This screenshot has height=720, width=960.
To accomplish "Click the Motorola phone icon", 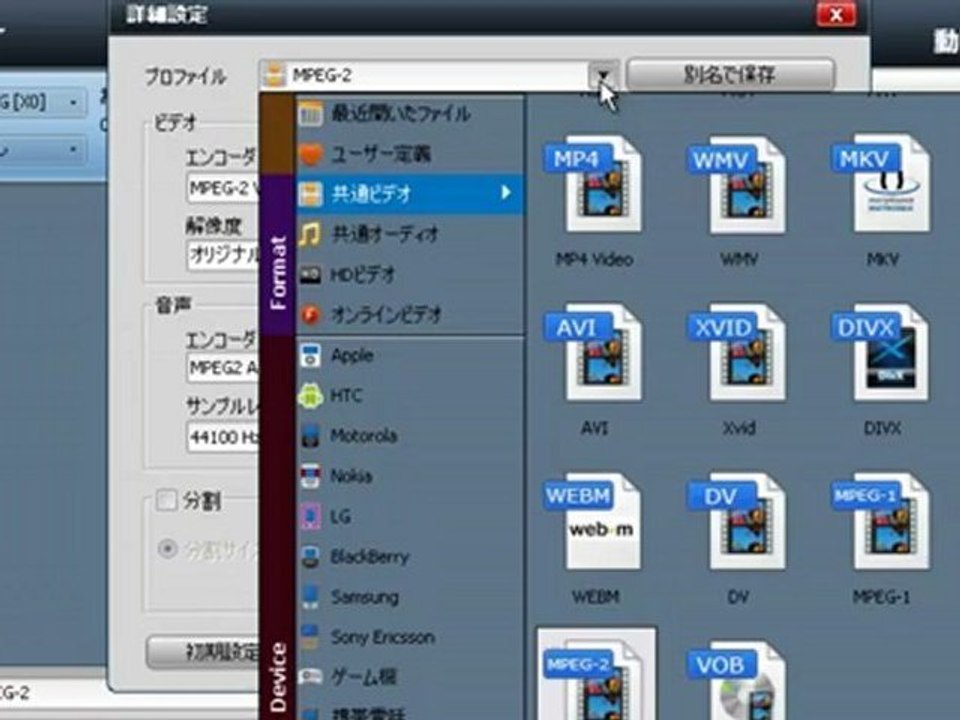I will tap(310, 436).
